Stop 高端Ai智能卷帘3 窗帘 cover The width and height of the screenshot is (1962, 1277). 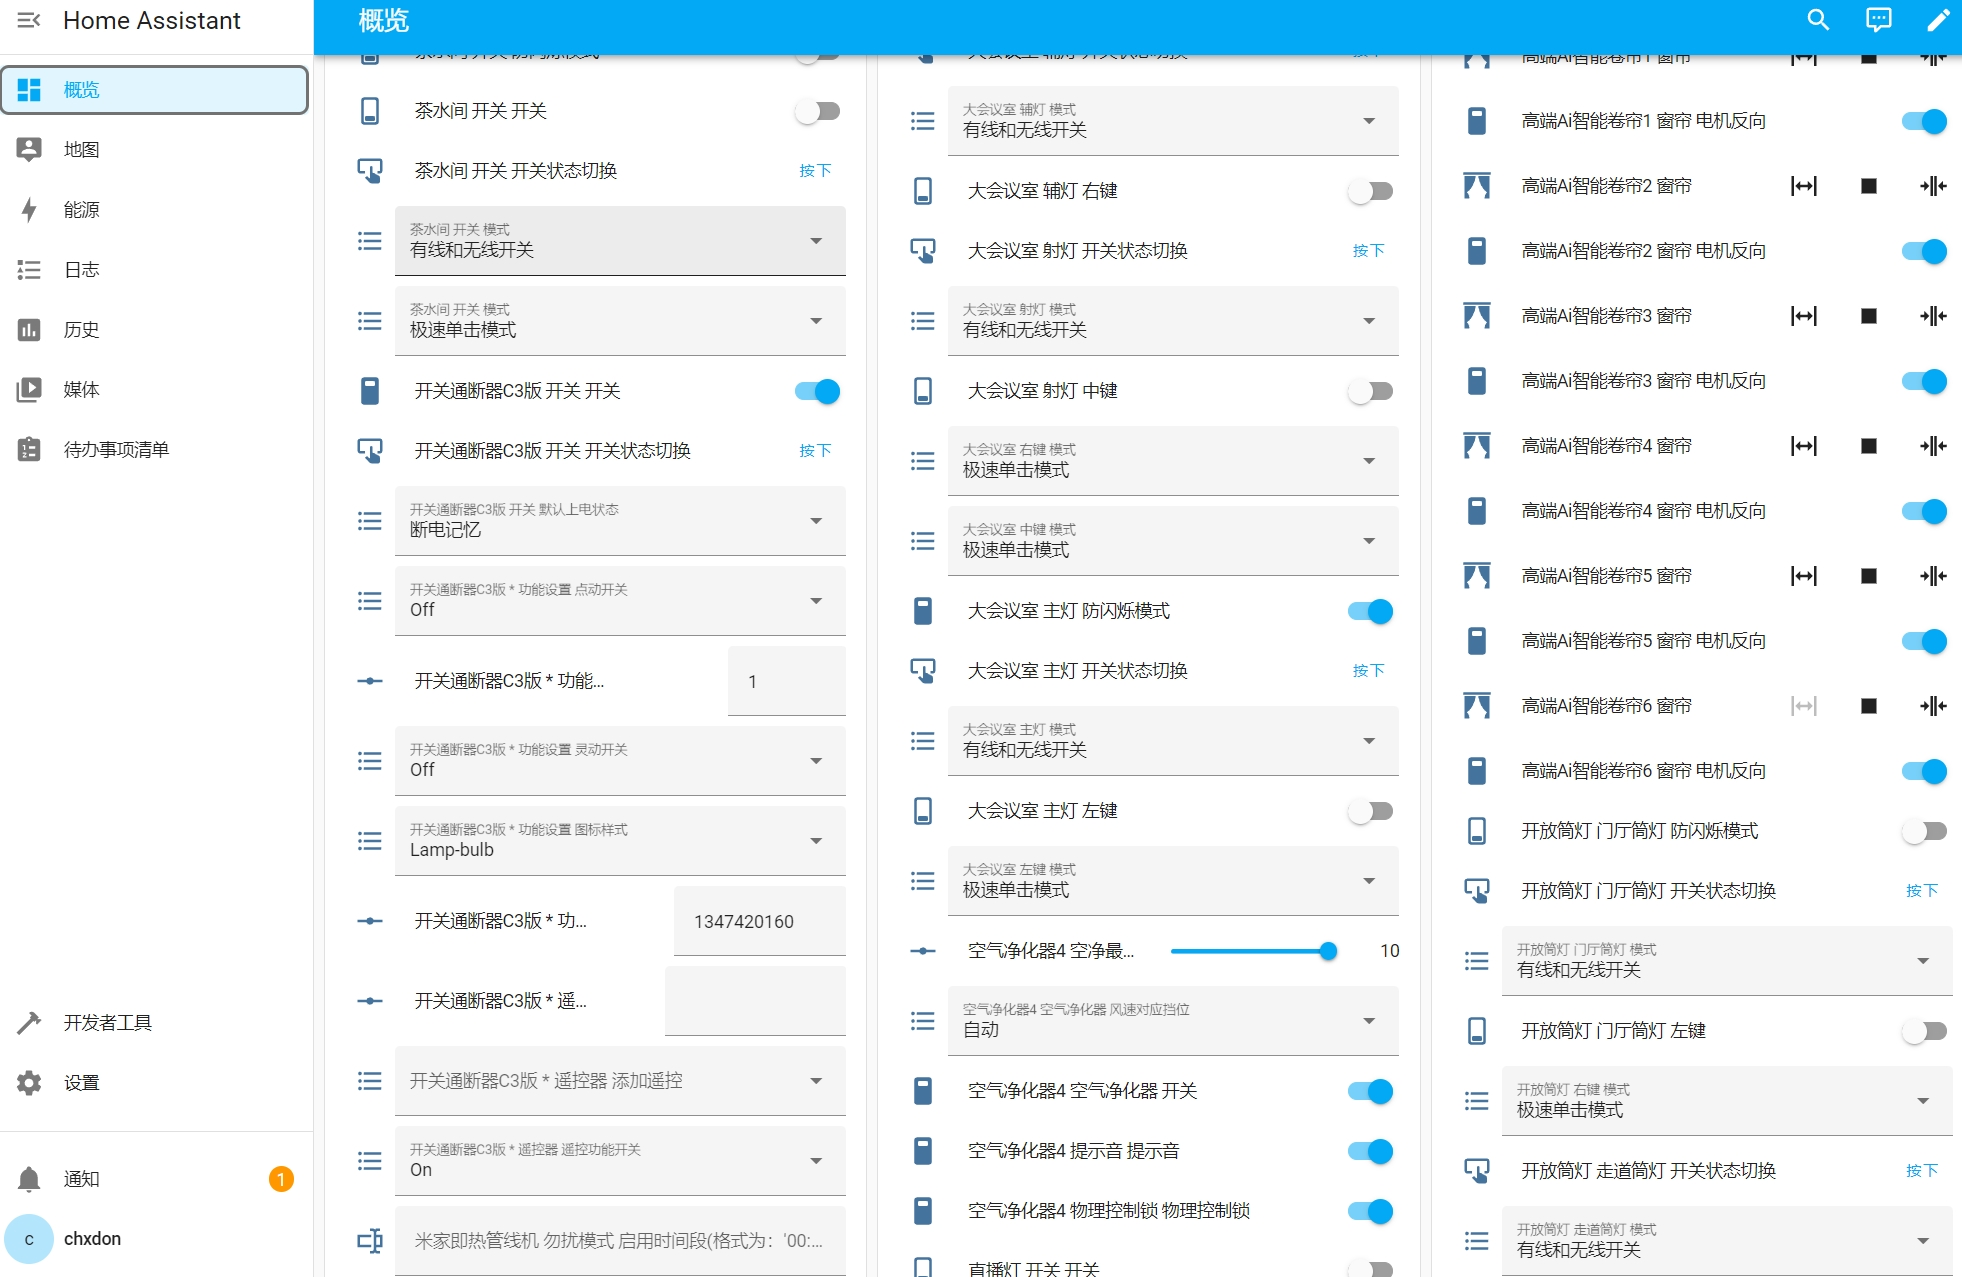click(1868, 316)
